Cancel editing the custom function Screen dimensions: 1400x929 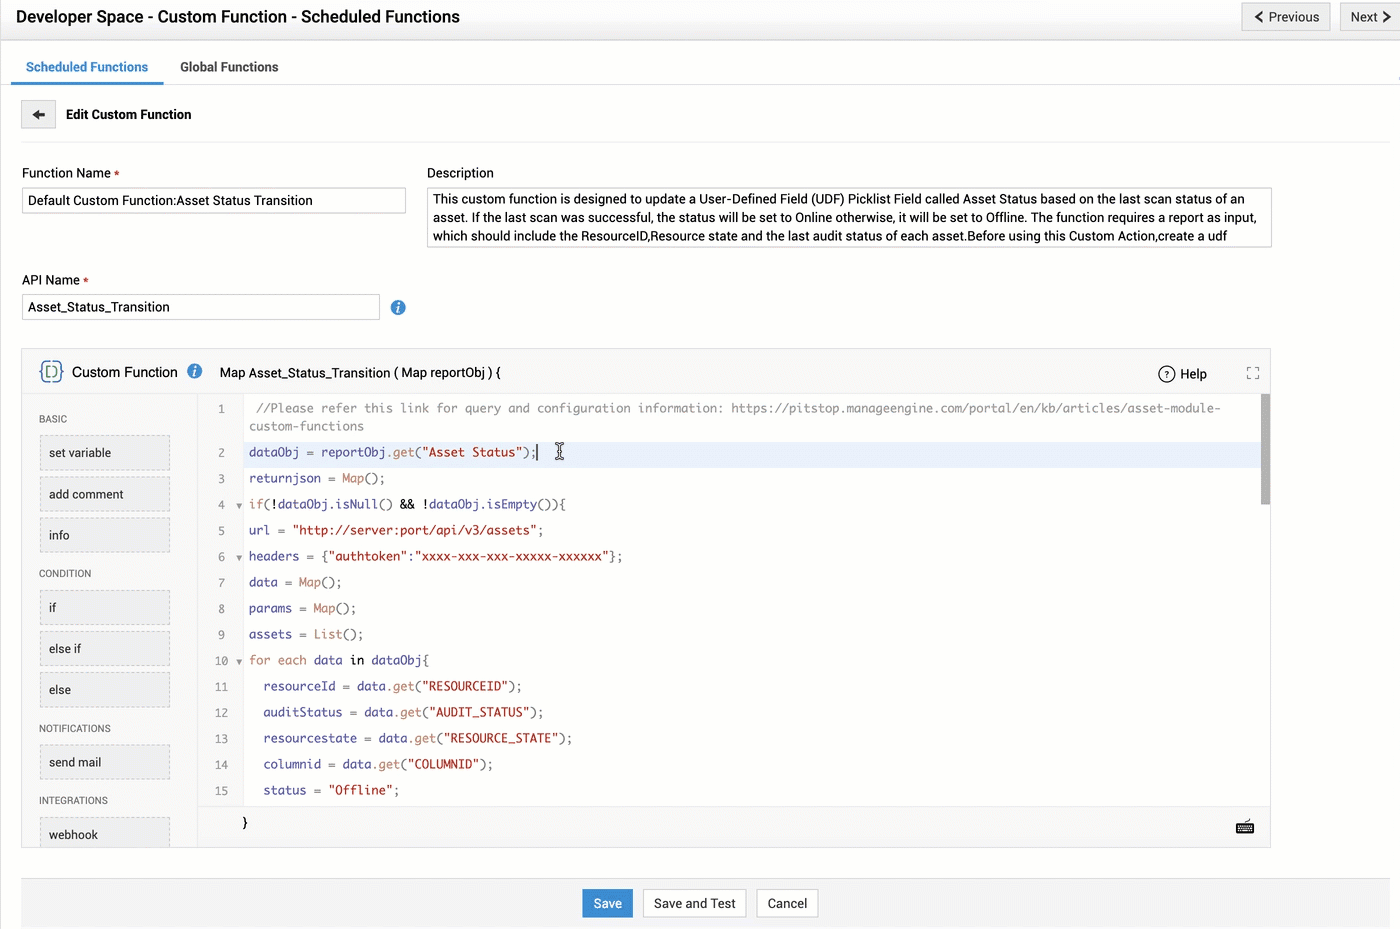point(787,903)
